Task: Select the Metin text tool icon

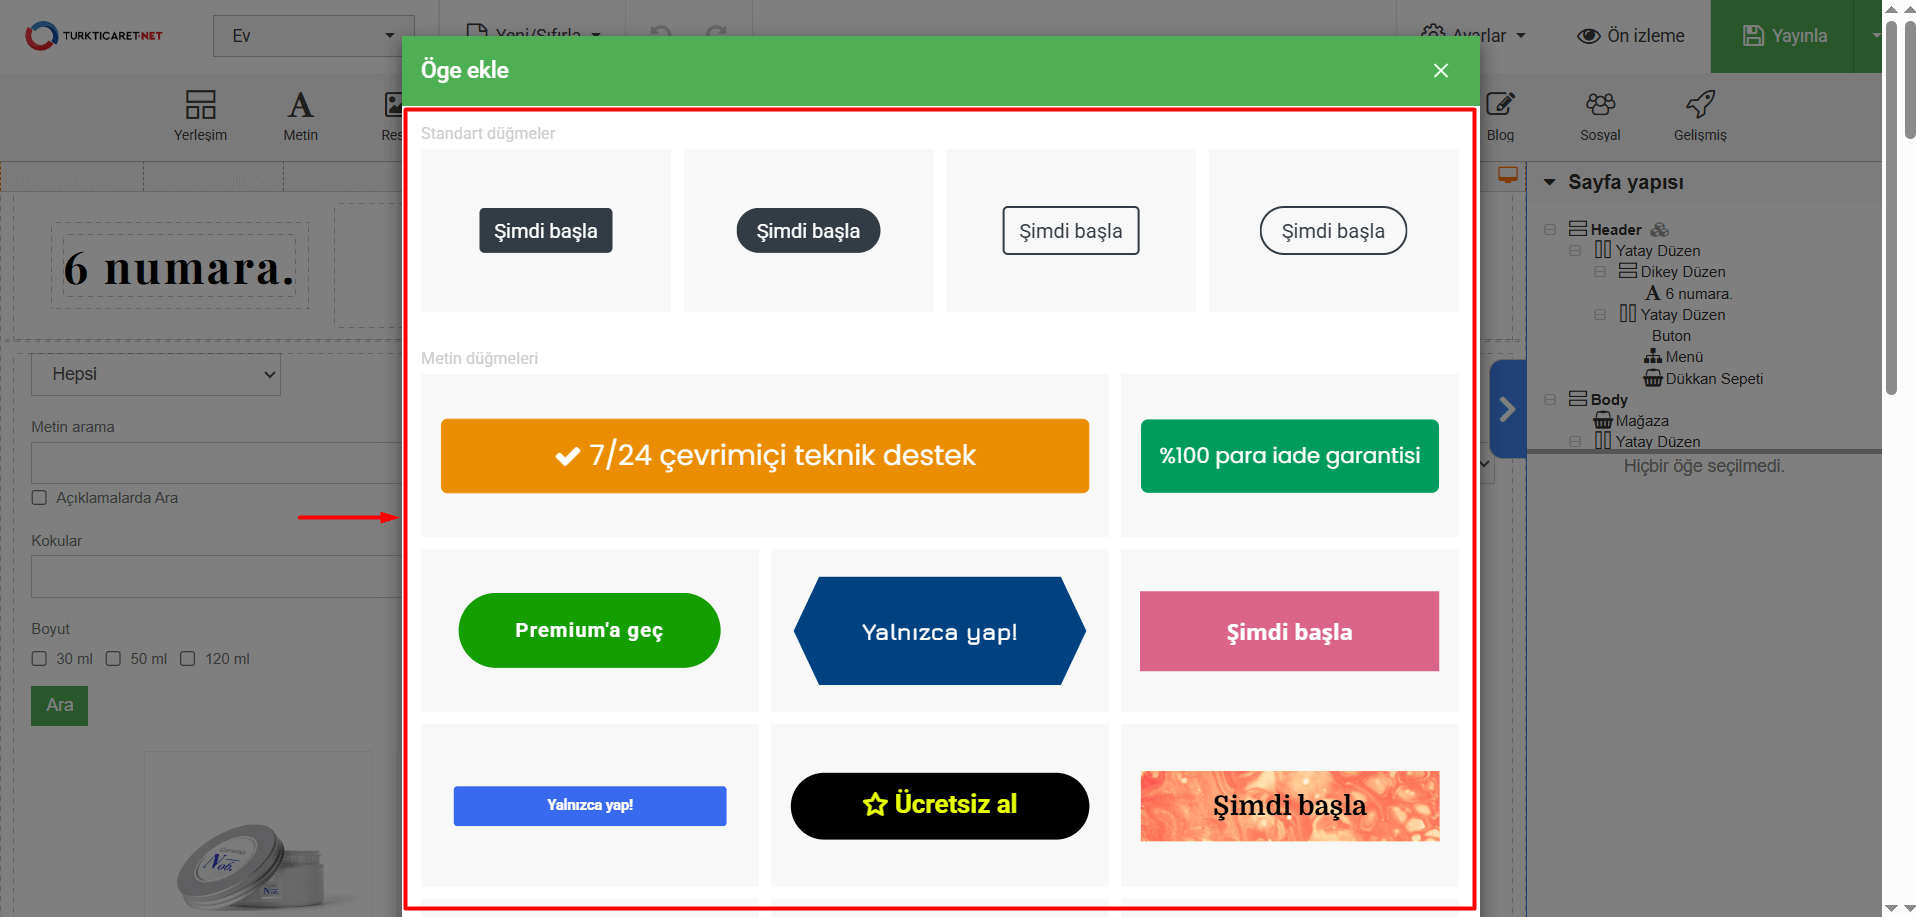Action: [300, 105]
